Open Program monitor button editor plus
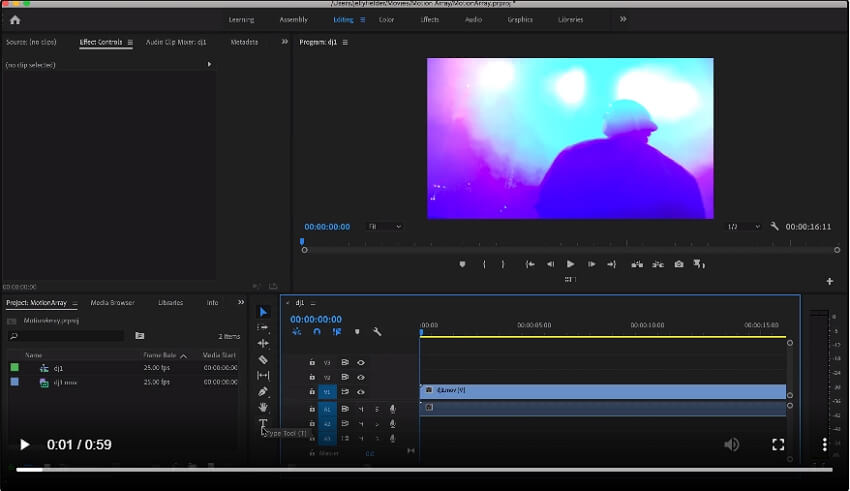The height and width of the screenshot is (491, 850). click(829, 281)
